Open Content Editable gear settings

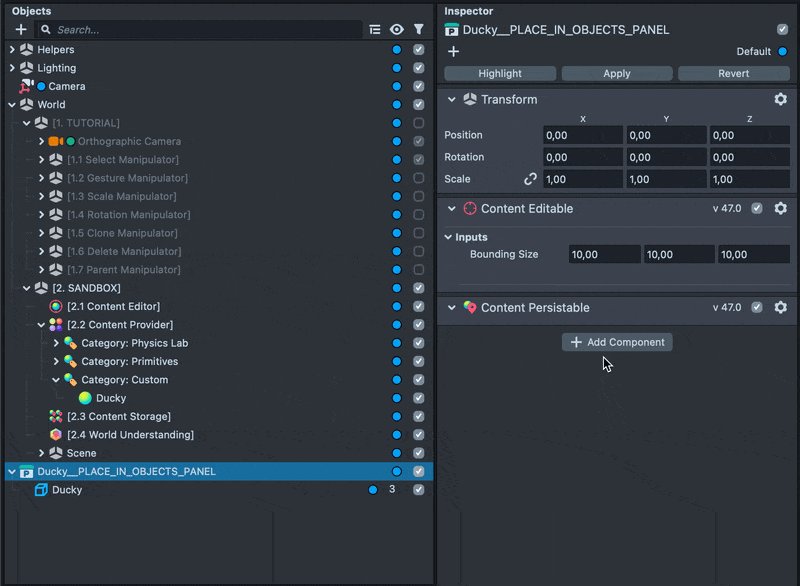[x=781, y=208]
